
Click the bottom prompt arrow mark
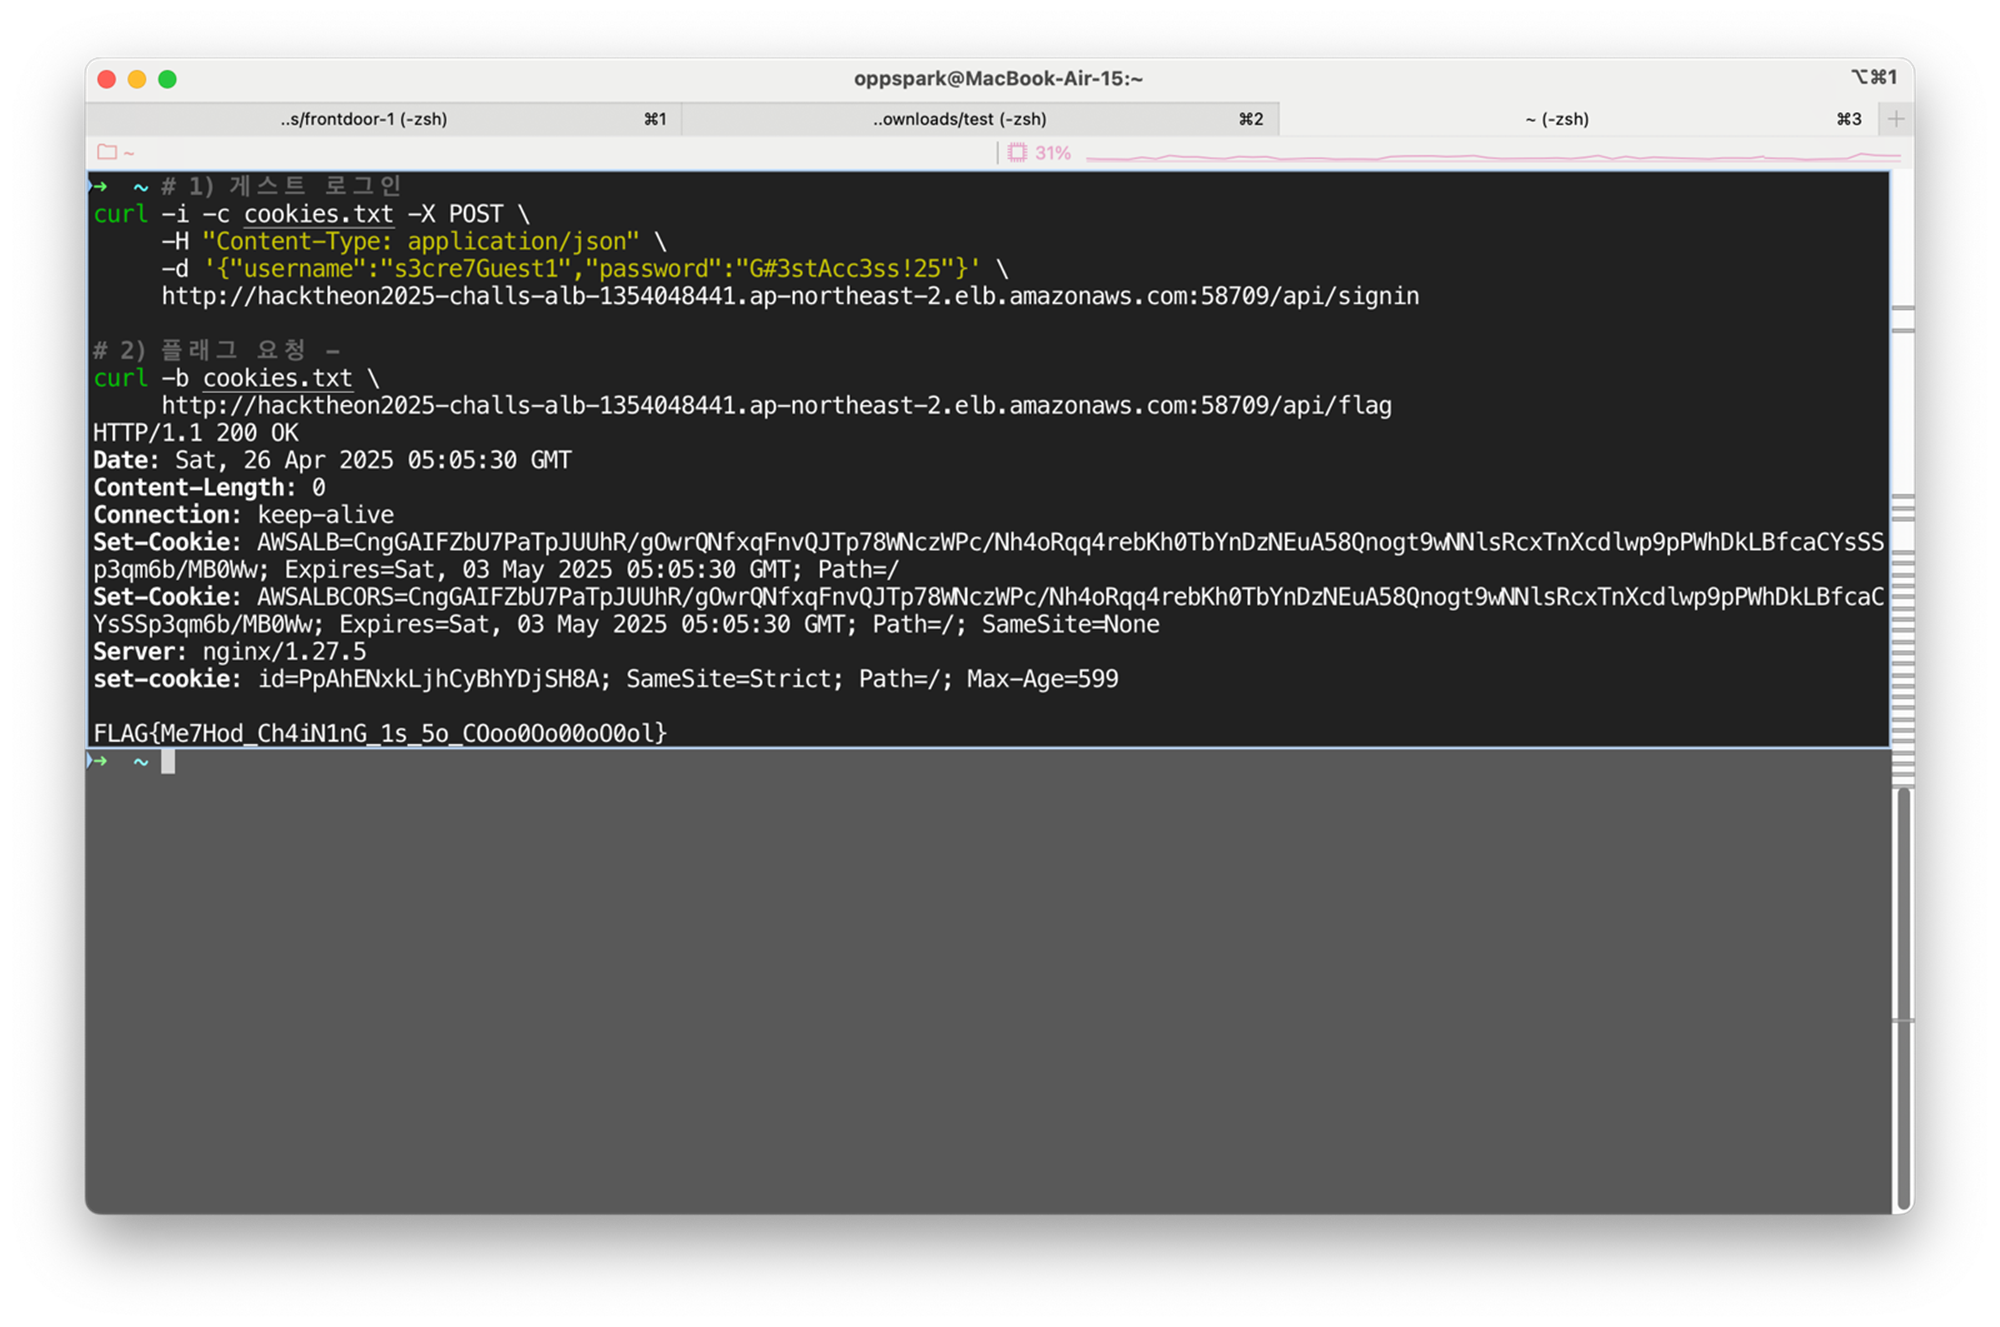(98, 761)
